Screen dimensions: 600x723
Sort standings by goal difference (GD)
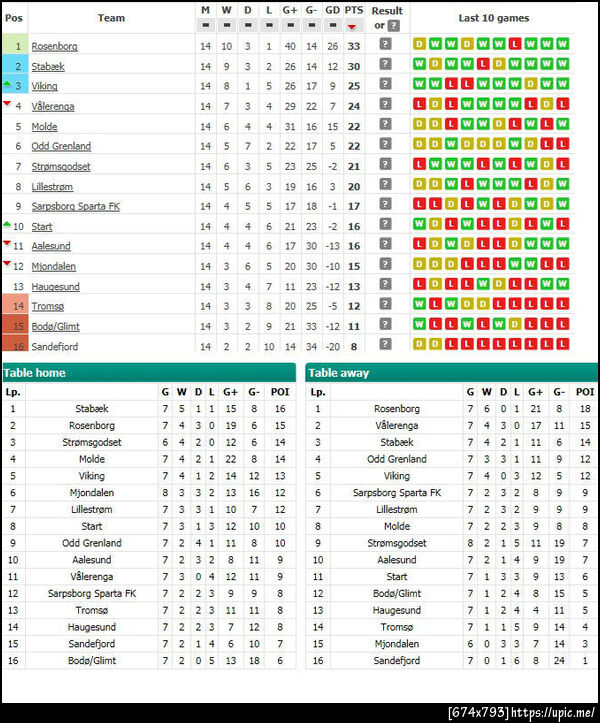click(332, 26)
